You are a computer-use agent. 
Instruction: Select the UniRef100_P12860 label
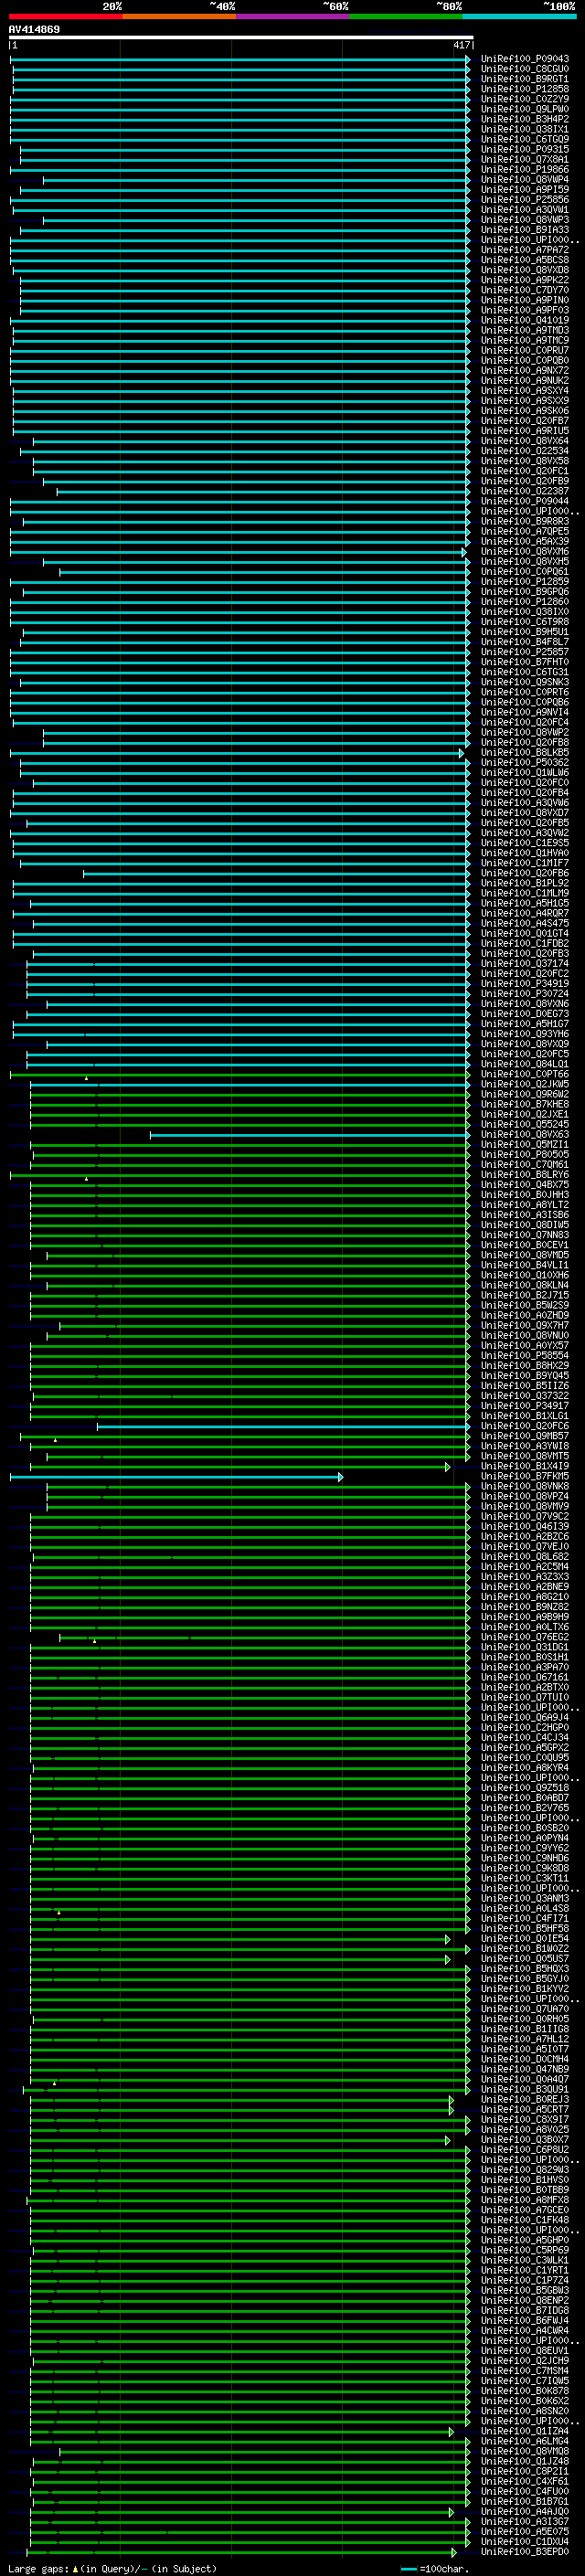pos(525,602)
